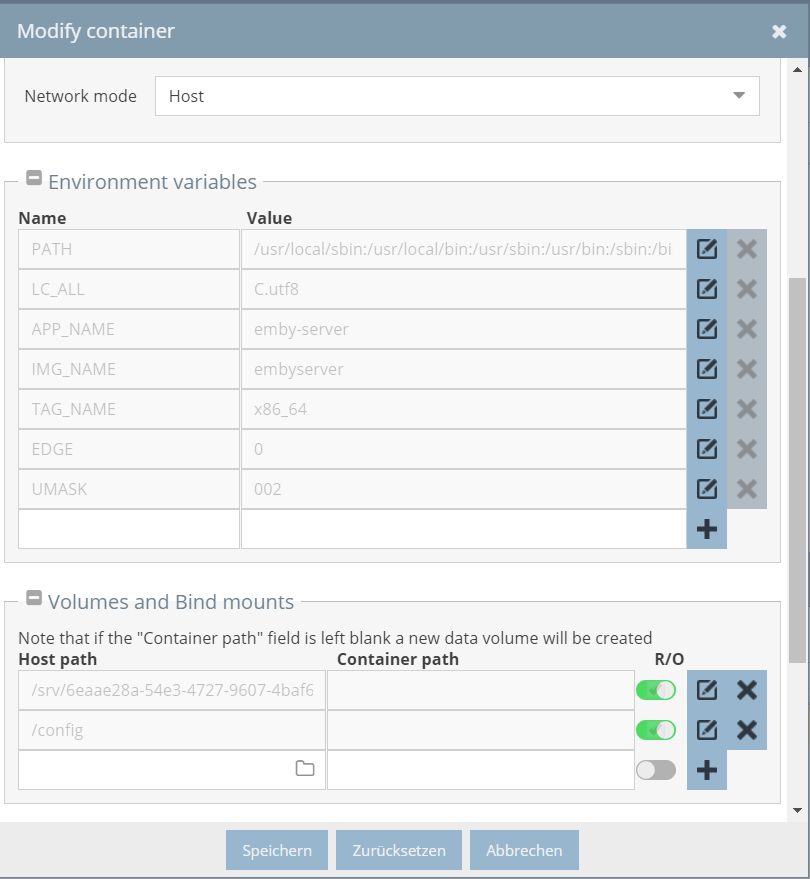Toggle read-only for /srv host path mount

pos(656,690)
